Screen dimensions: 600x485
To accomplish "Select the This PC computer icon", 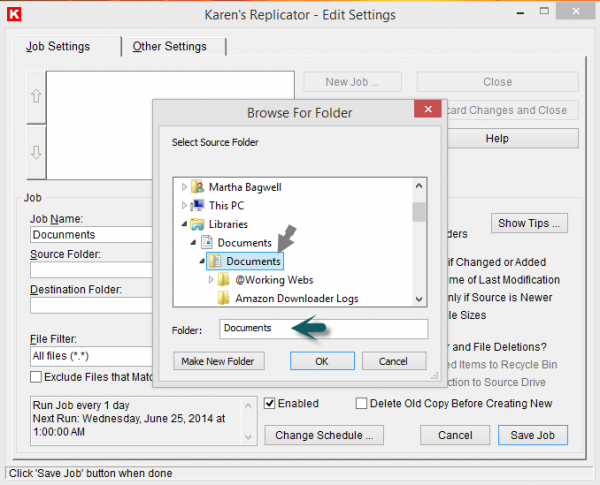I will (x=197, y=206).
